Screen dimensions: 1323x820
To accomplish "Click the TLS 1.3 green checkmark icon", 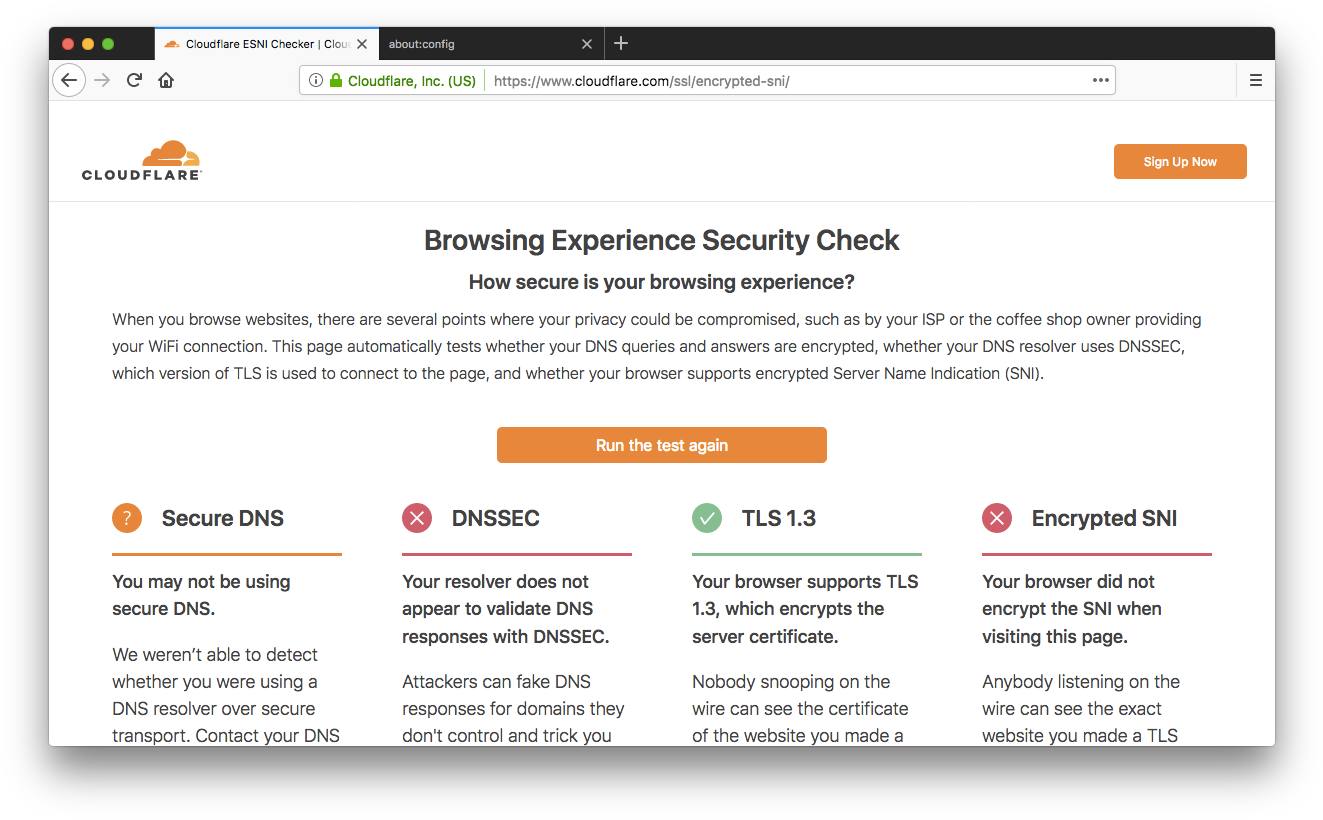I will tap(707, 518).
